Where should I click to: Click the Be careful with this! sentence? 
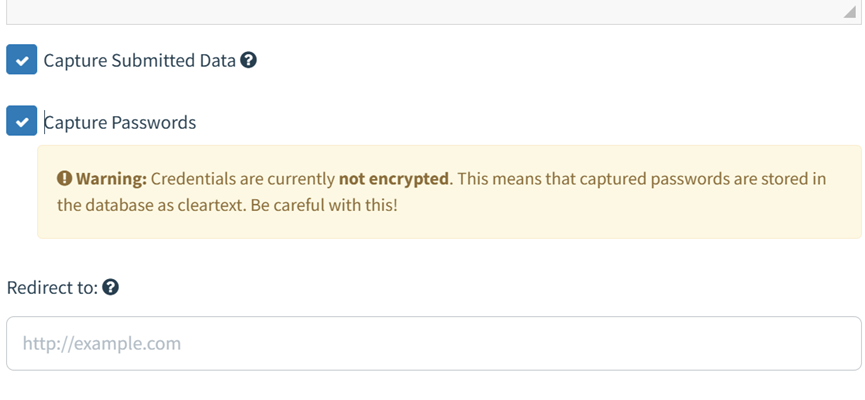pyautogui.click(x=324, y=206)
